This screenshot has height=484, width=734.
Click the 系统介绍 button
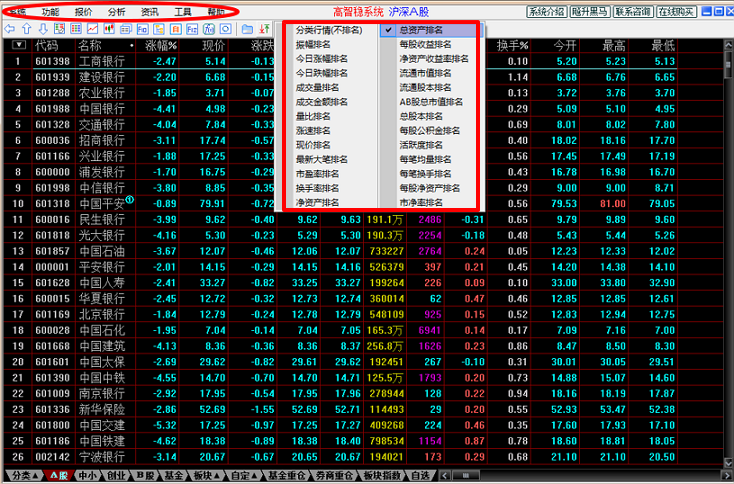[546, 11]
